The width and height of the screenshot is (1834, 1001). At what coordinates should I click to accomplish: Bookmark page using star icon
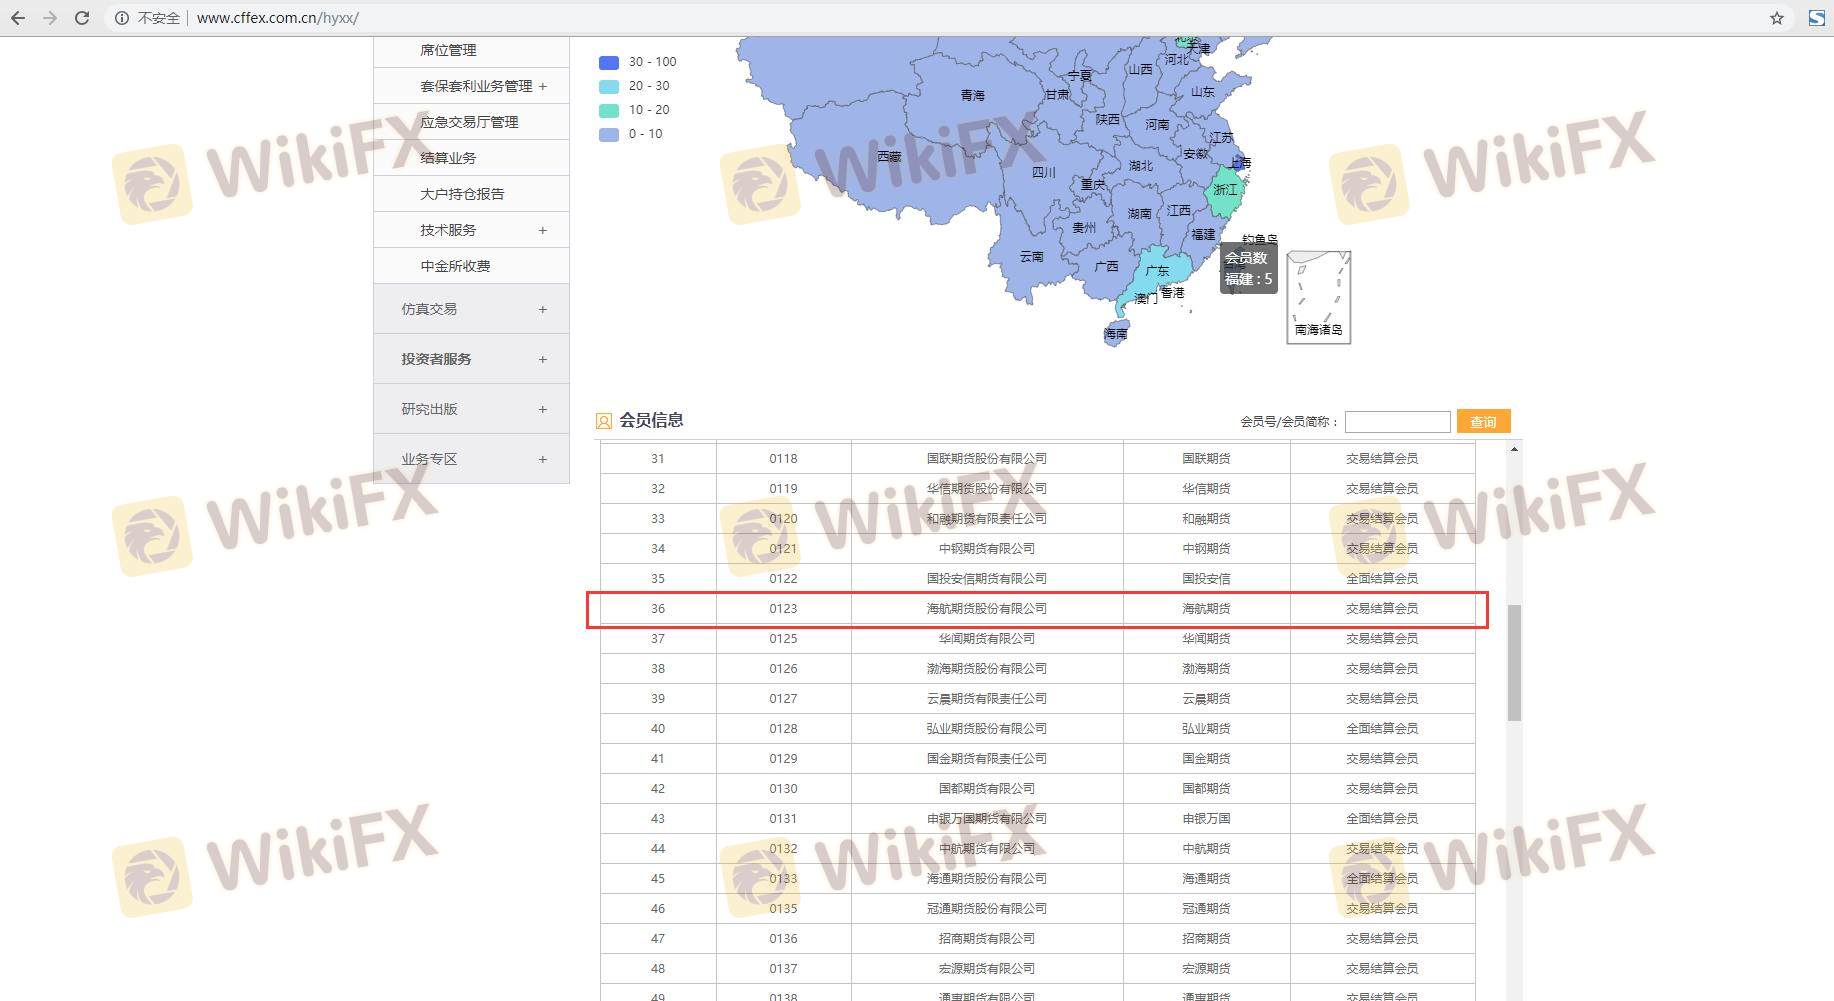tap(1776, 18)
